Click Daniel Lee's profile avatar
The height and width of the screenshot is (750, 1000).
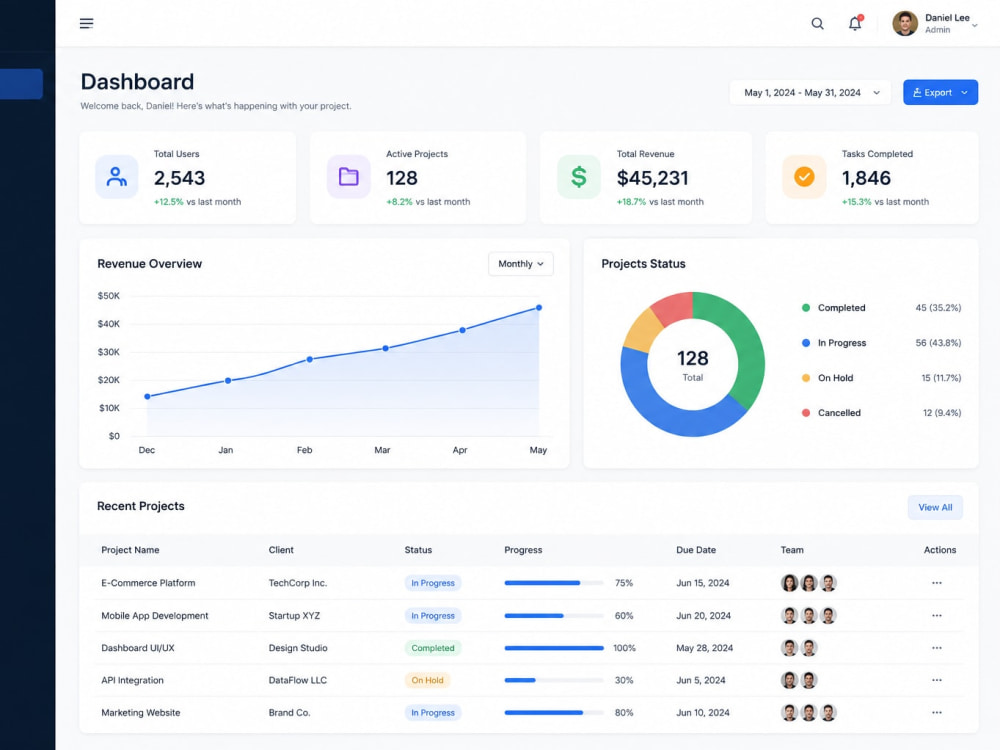(x=904, y=24)
